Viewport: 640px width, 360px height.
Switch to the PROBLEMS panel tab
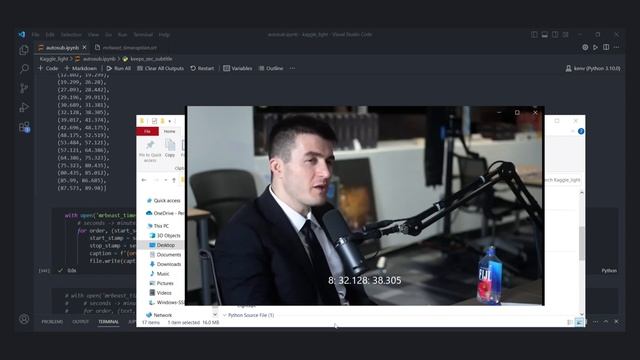(52, 322)
